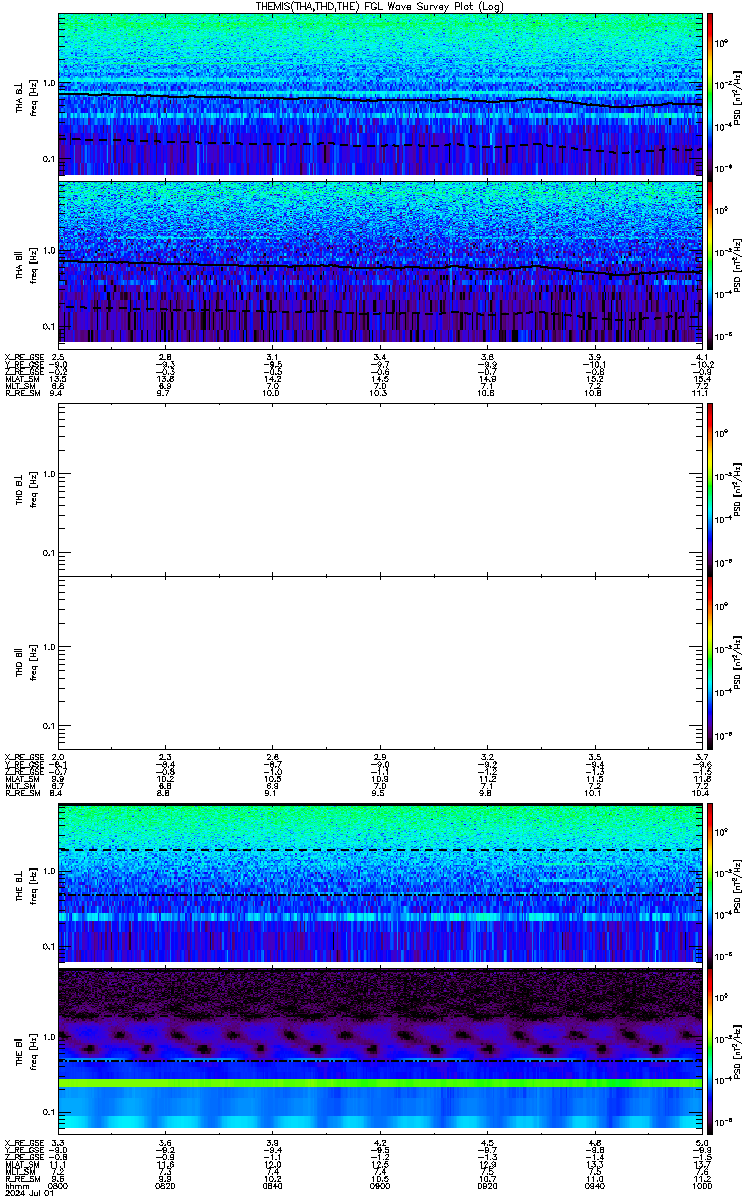Click the bright green band in the THE Bll panel
Image resolution: width=750 pixels, height=1200 pixels.
point(380,1083)
